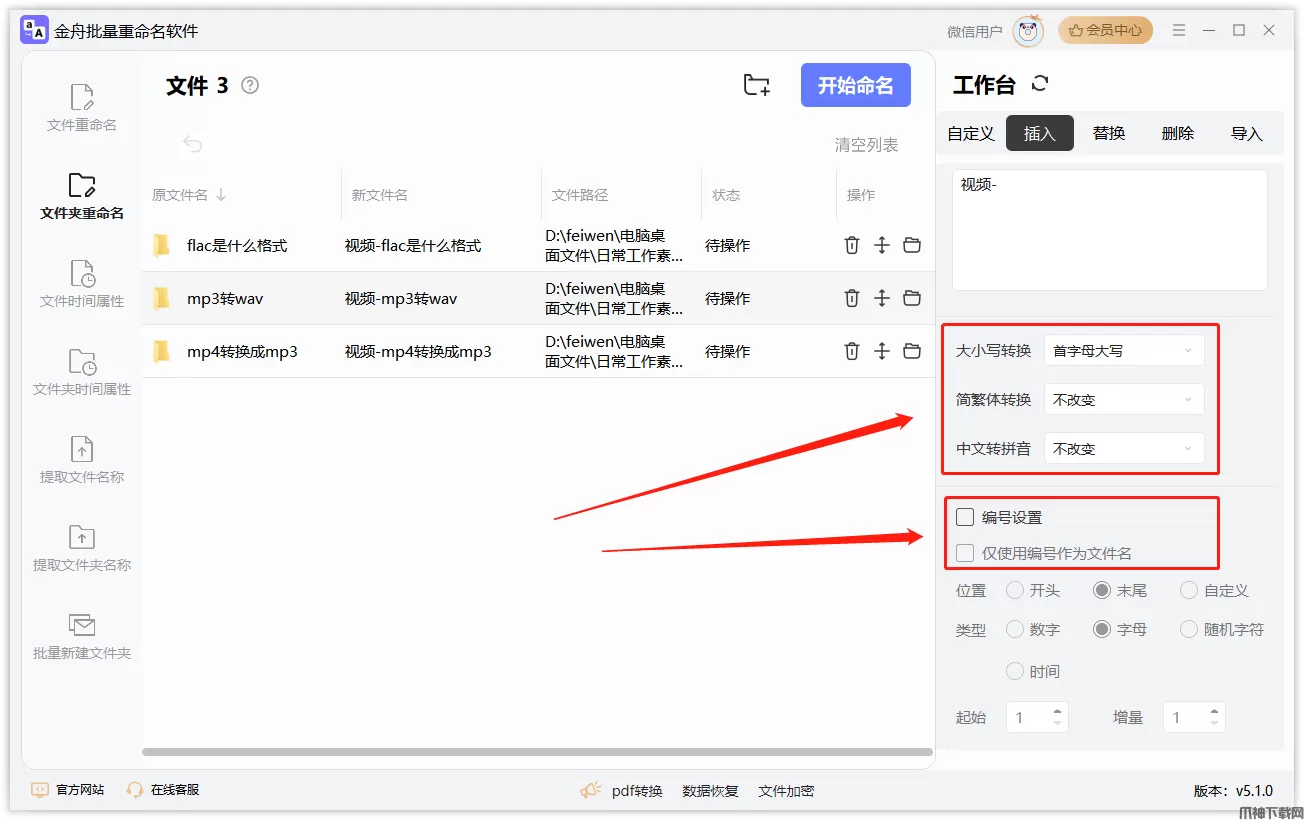Click move icon for mp4转换成mp3 row
Screen dimensions: 1304x820
pos(881,351)
